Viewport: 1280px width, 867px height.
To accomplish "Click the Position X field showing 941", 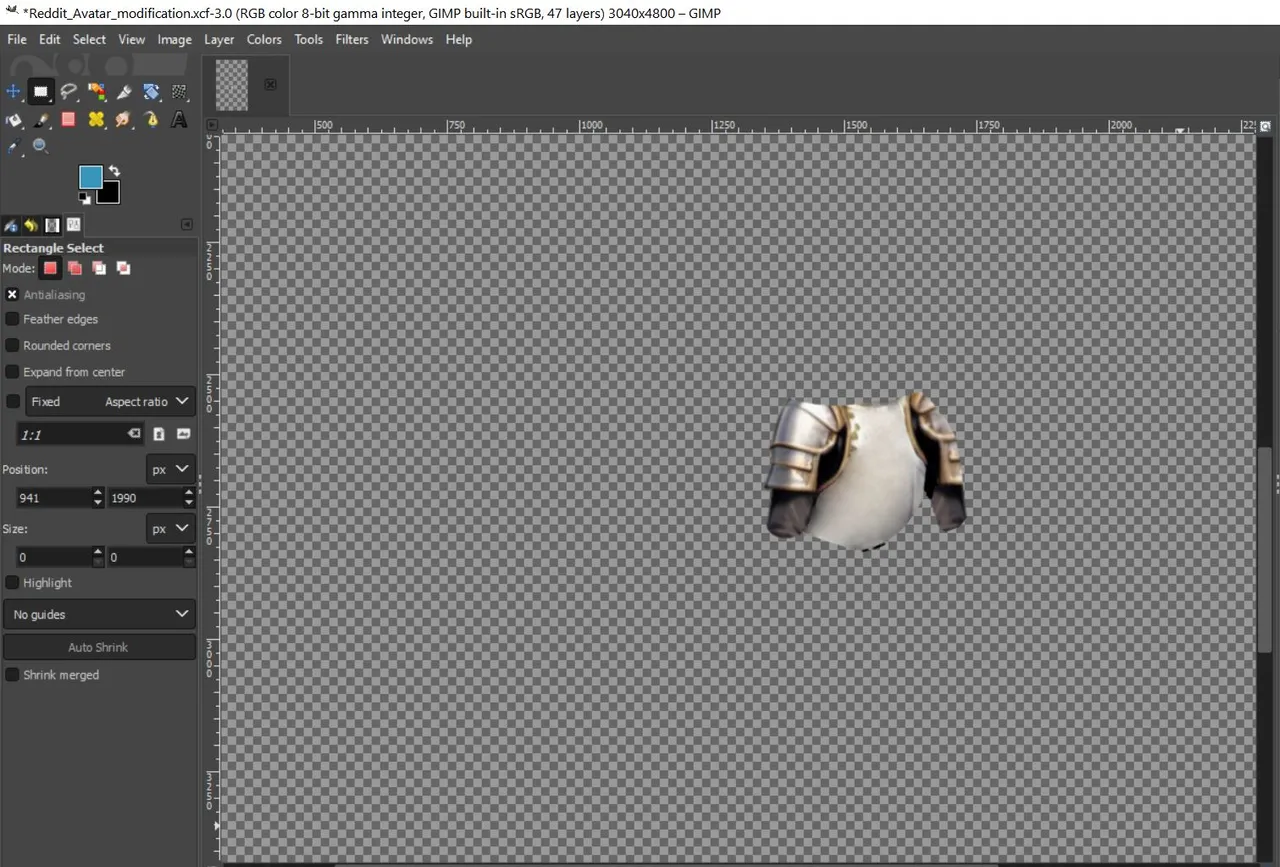I will pyautogui.click(x=53, y=497).
